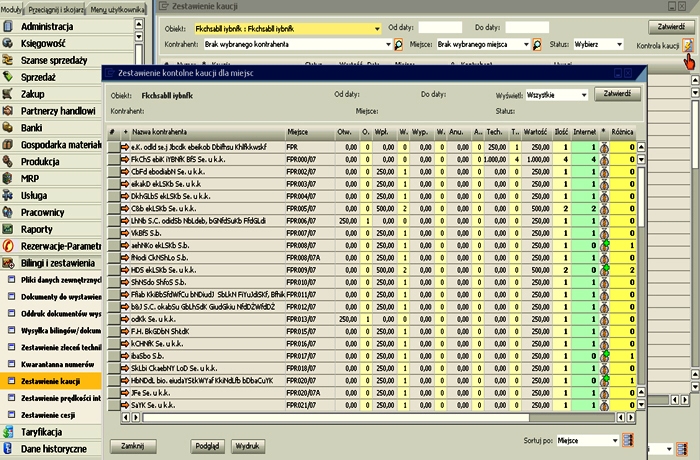This screenshot has height=460, width=700.
Task: Click the Internet column header
Action: (584, 132)
